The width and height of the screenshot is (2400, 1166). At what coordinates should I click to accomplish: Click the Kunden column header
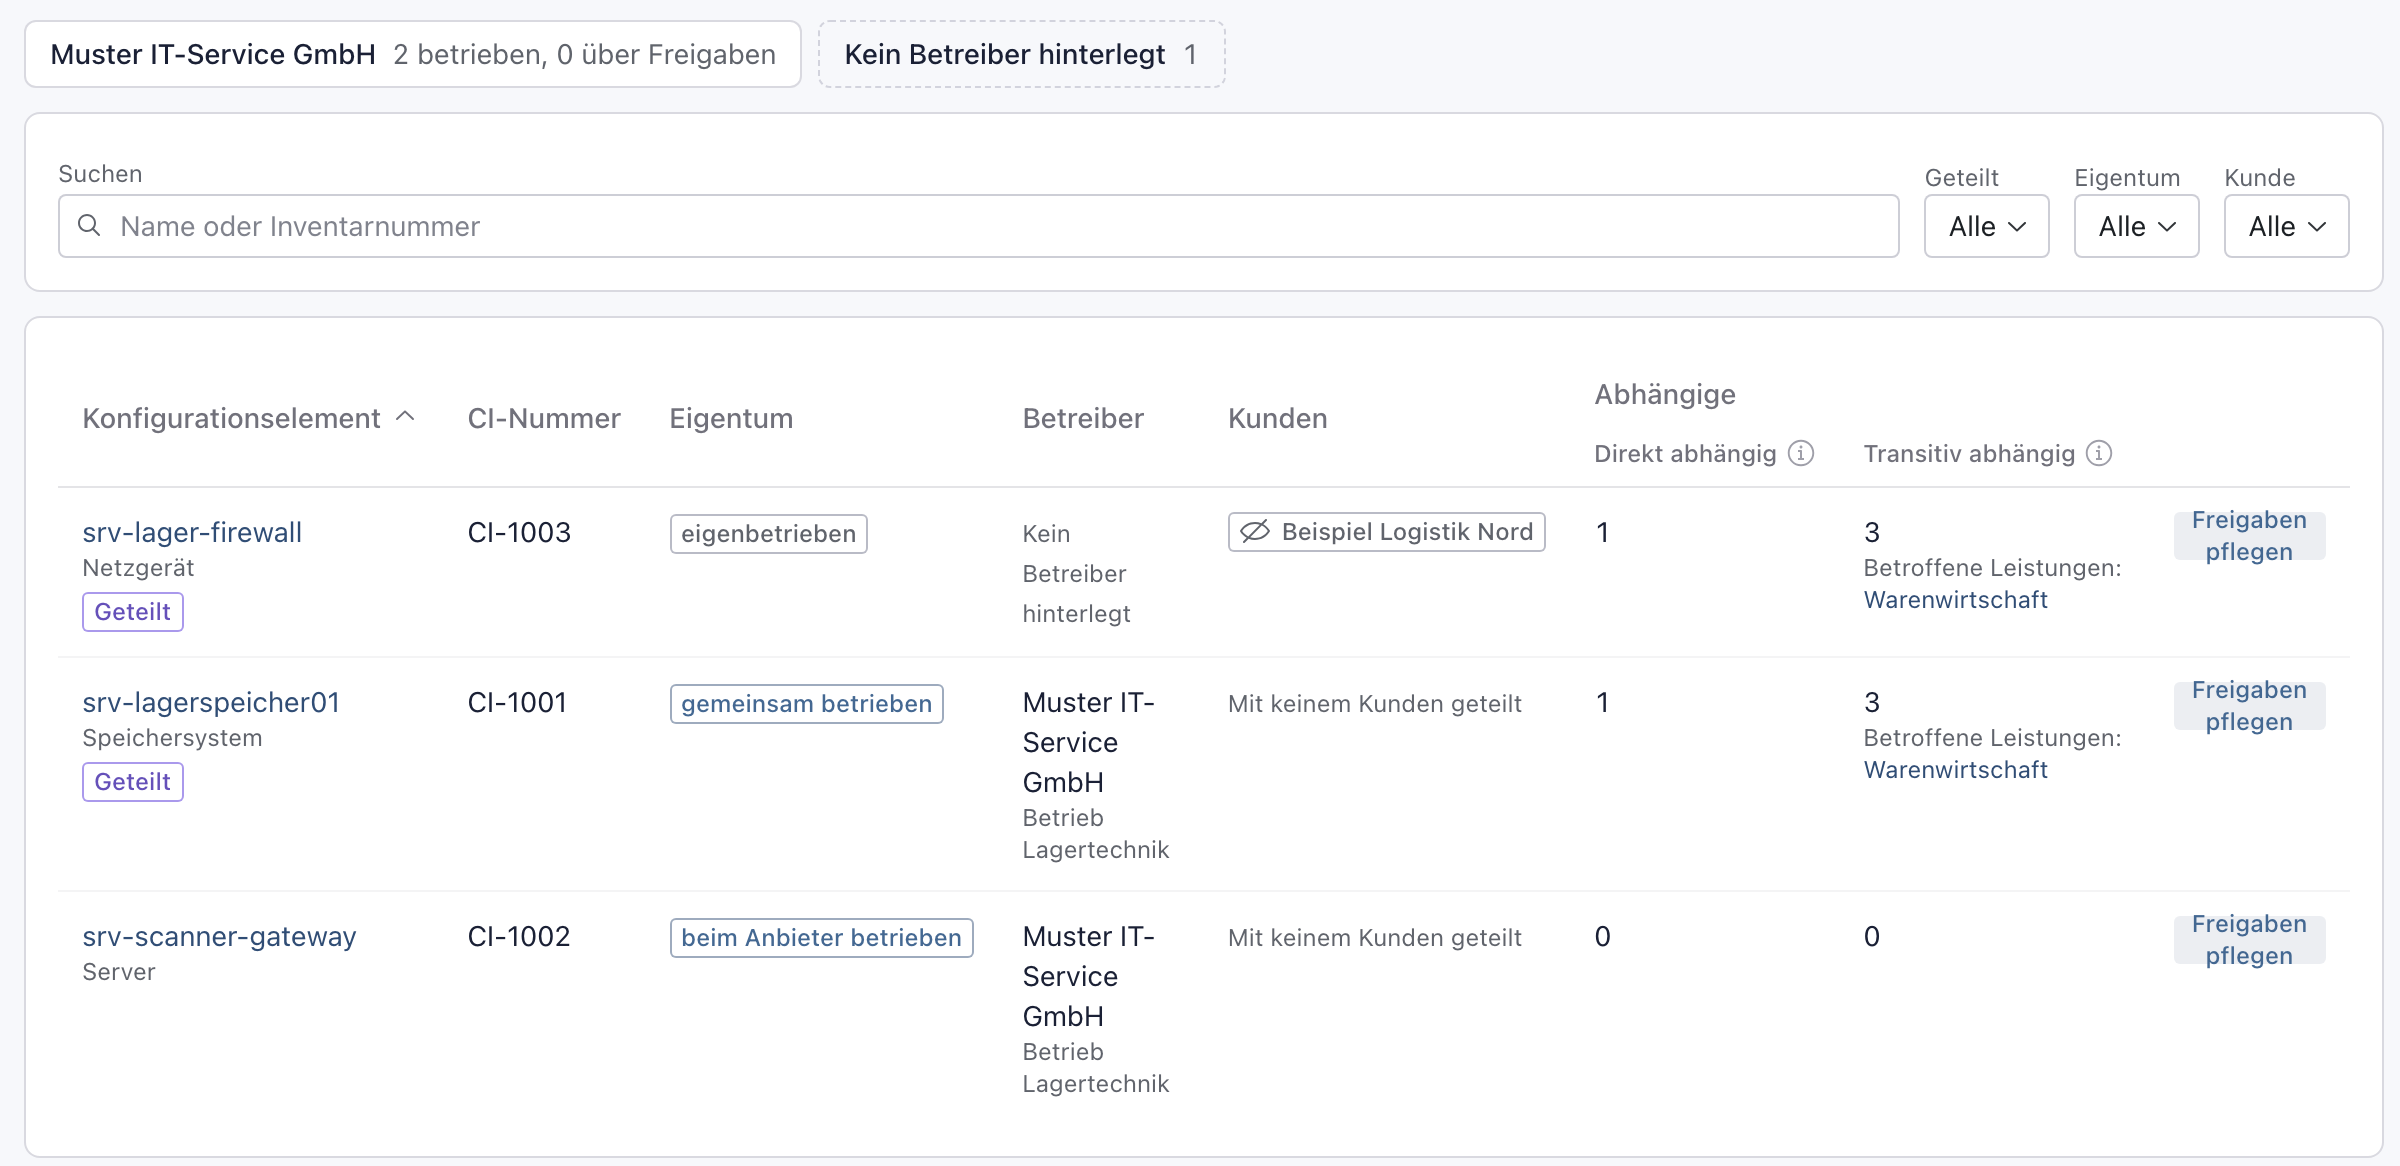(x=1278, y=418)
